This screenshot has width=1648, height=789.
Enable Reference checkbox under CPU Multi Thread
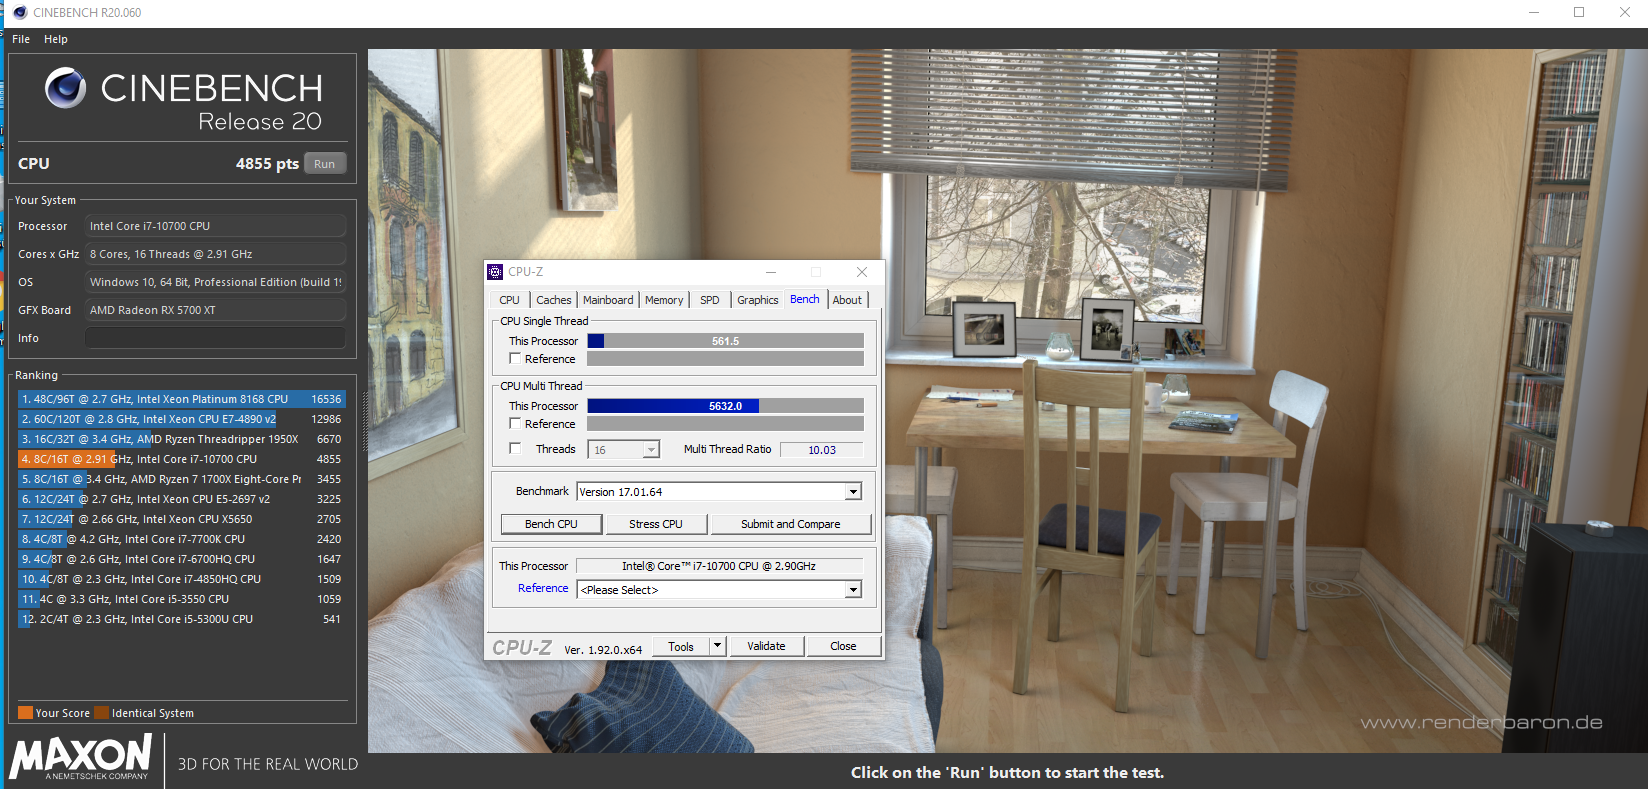515,423
